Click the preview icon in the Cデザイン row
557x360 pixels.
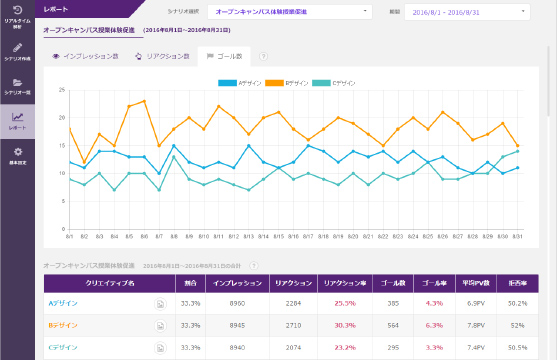160,348
